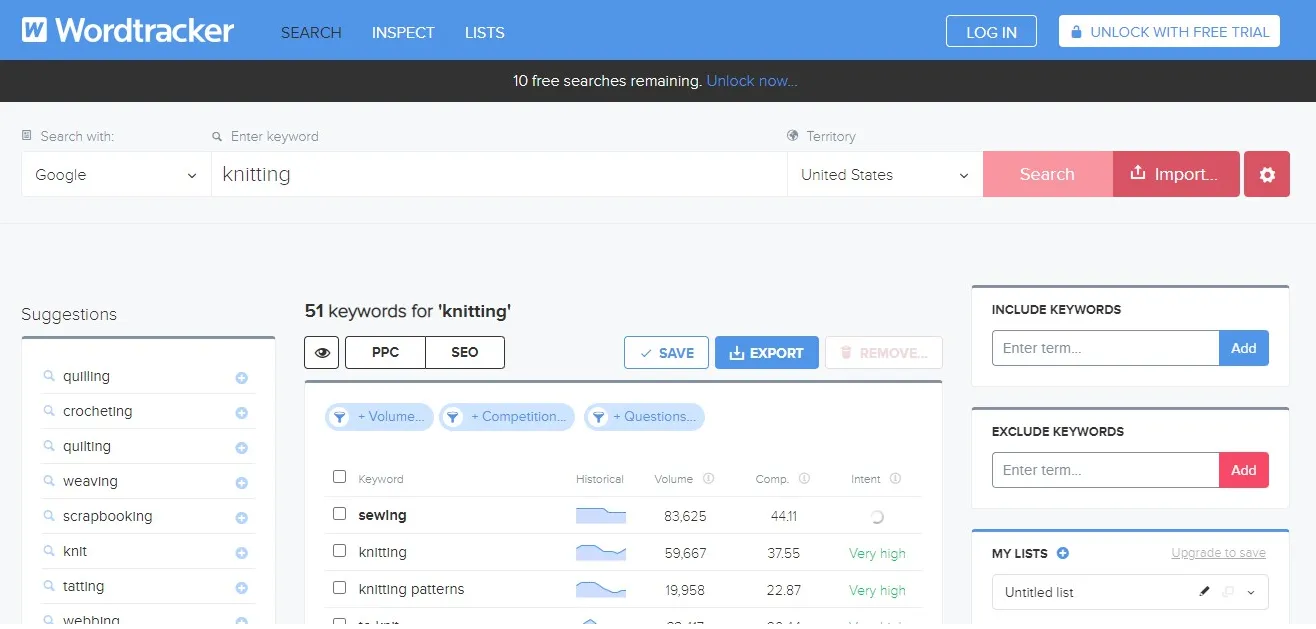Click the EXPORT button

click(x=767, y=353)
